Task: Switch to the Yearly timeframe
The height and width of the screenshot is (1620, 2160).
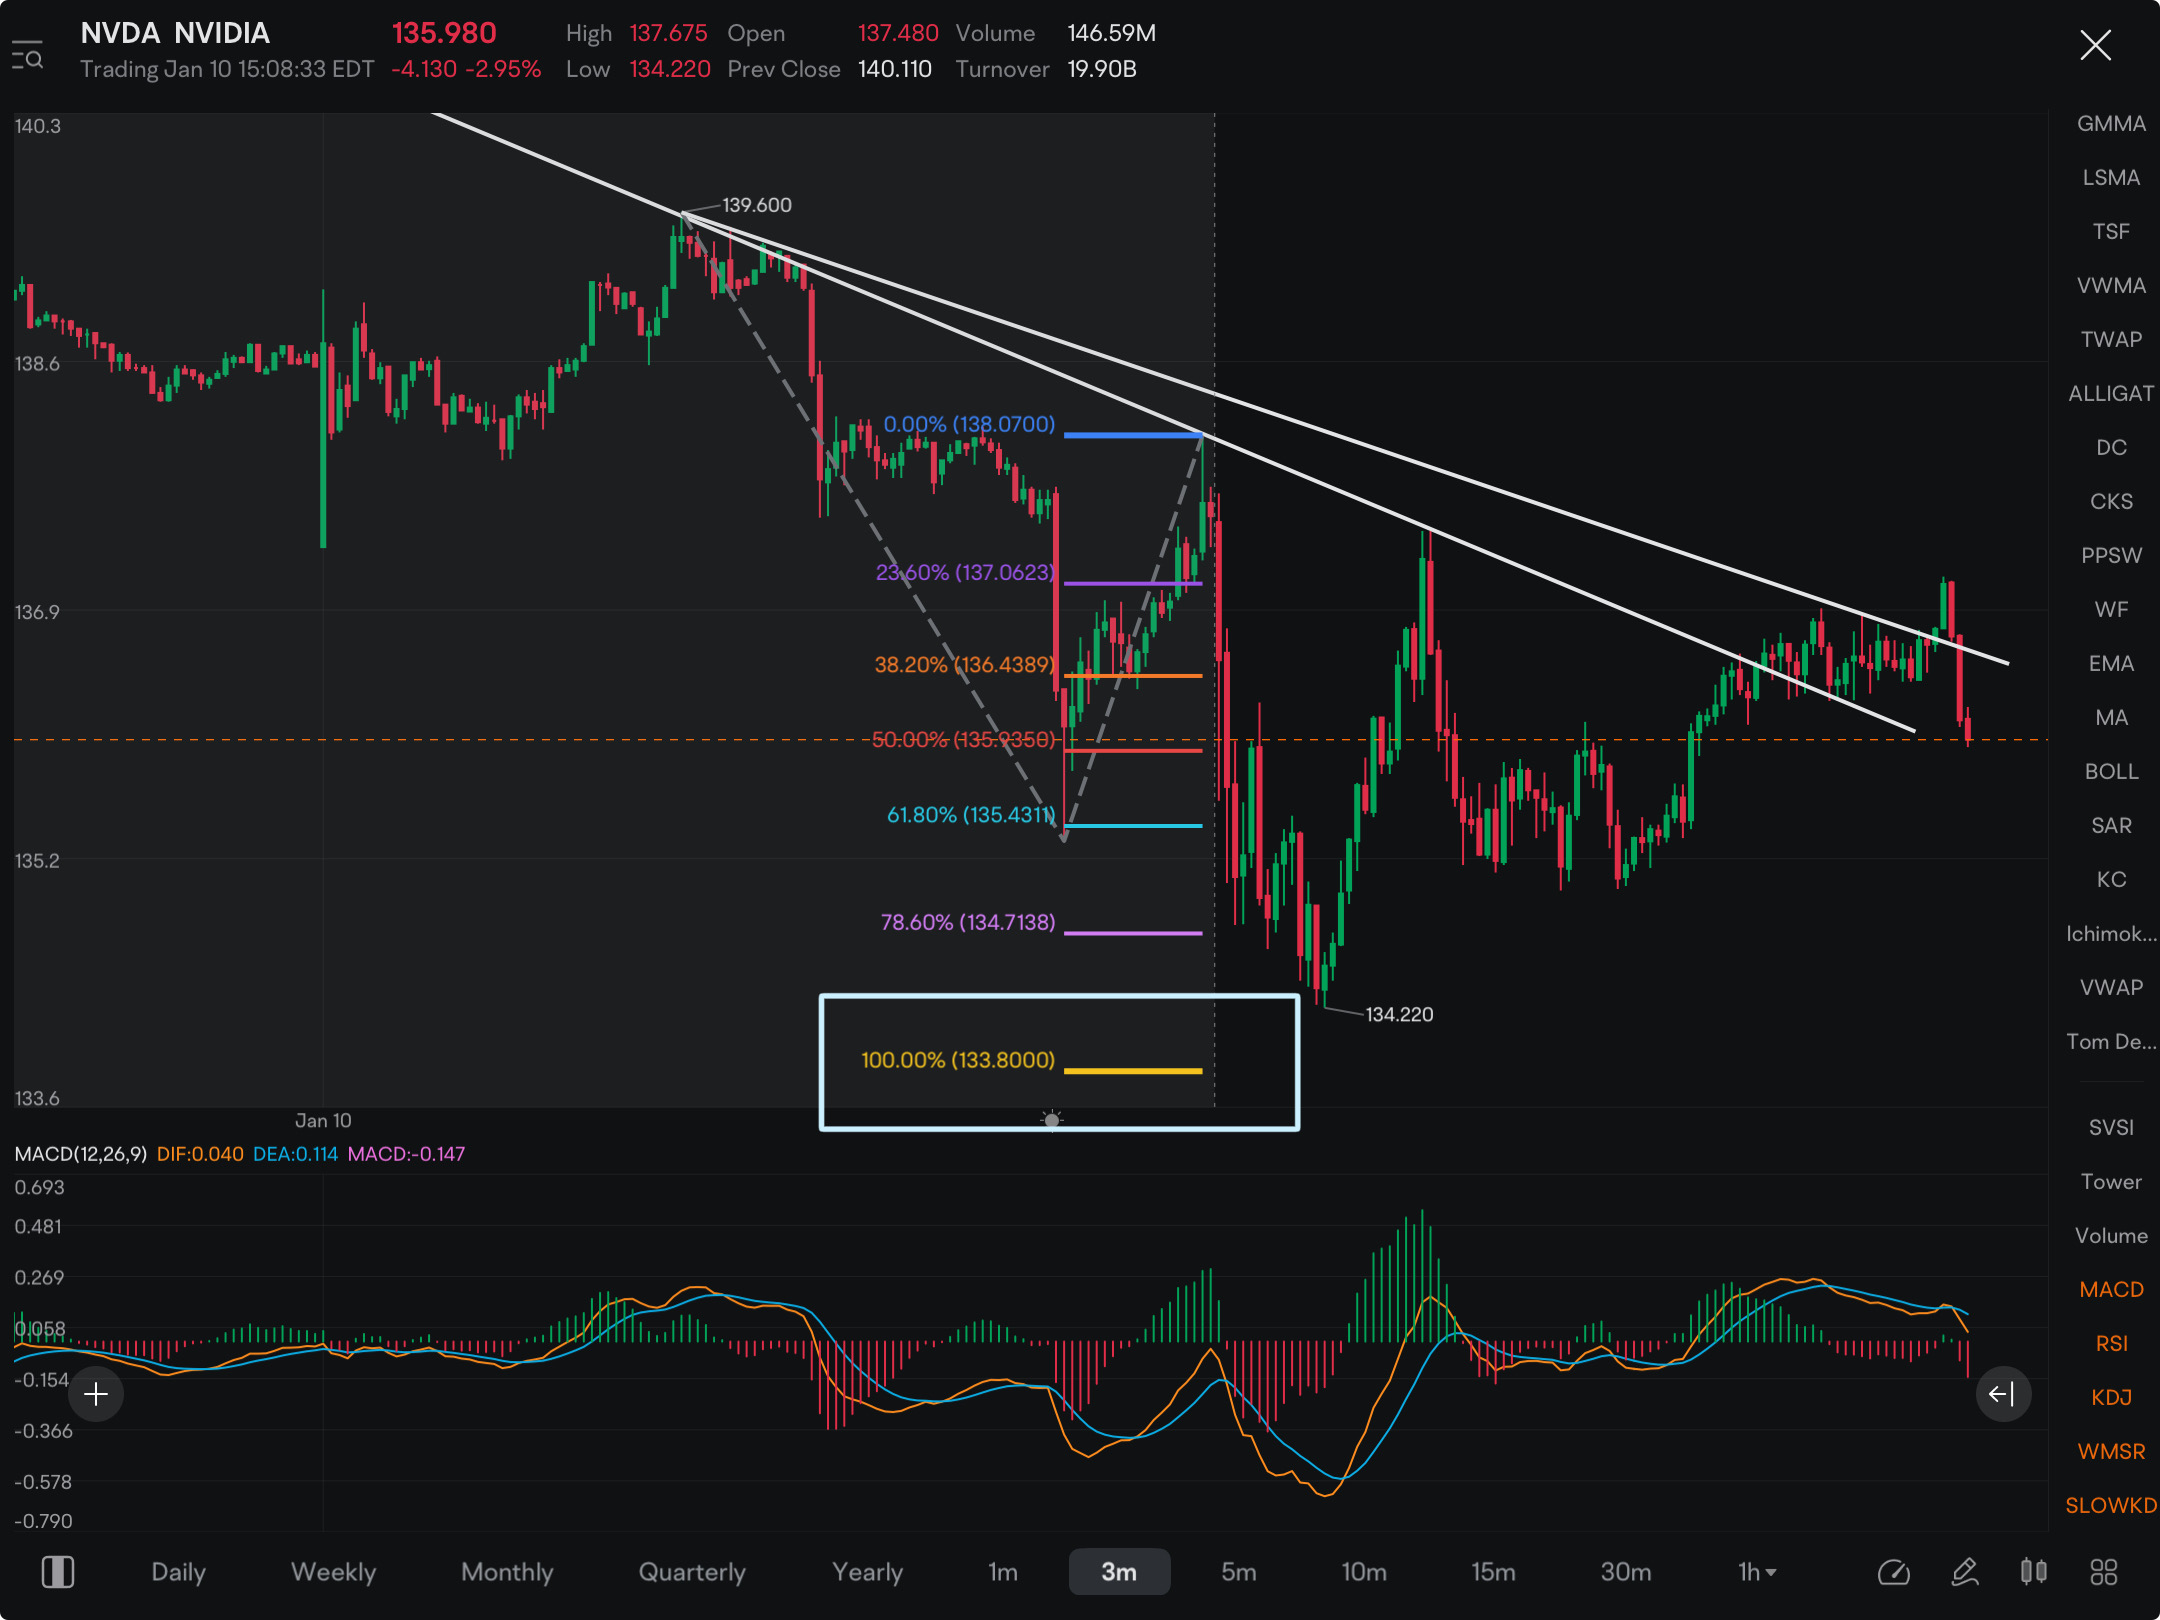Action: [867, 1572]
